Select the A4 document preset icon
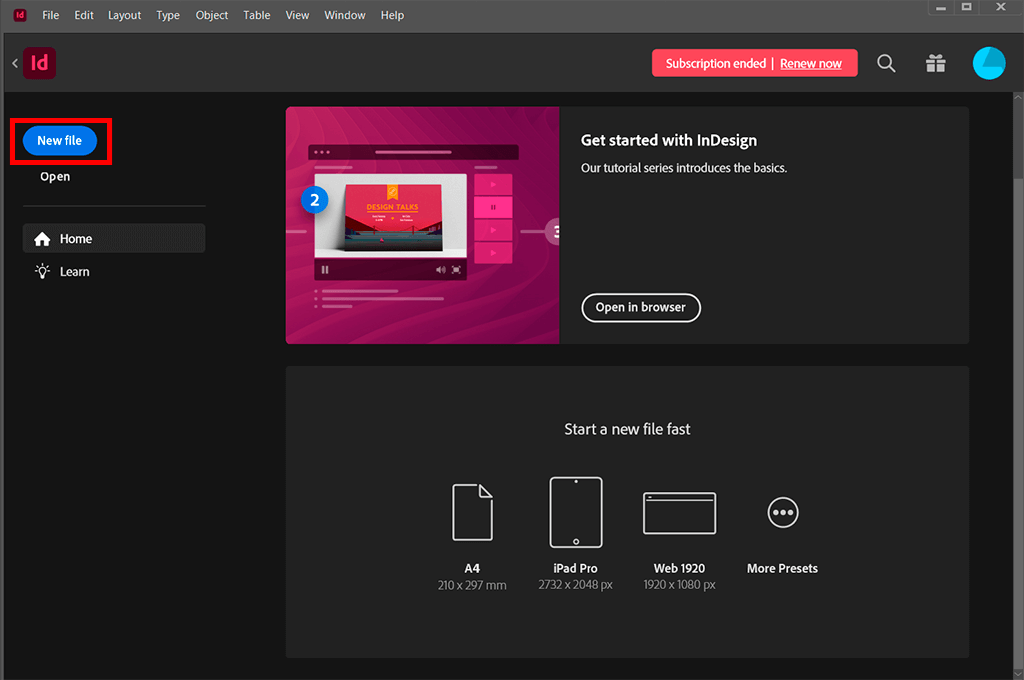This screenshot has height=680, width=1024. click(x=472, y=512)
